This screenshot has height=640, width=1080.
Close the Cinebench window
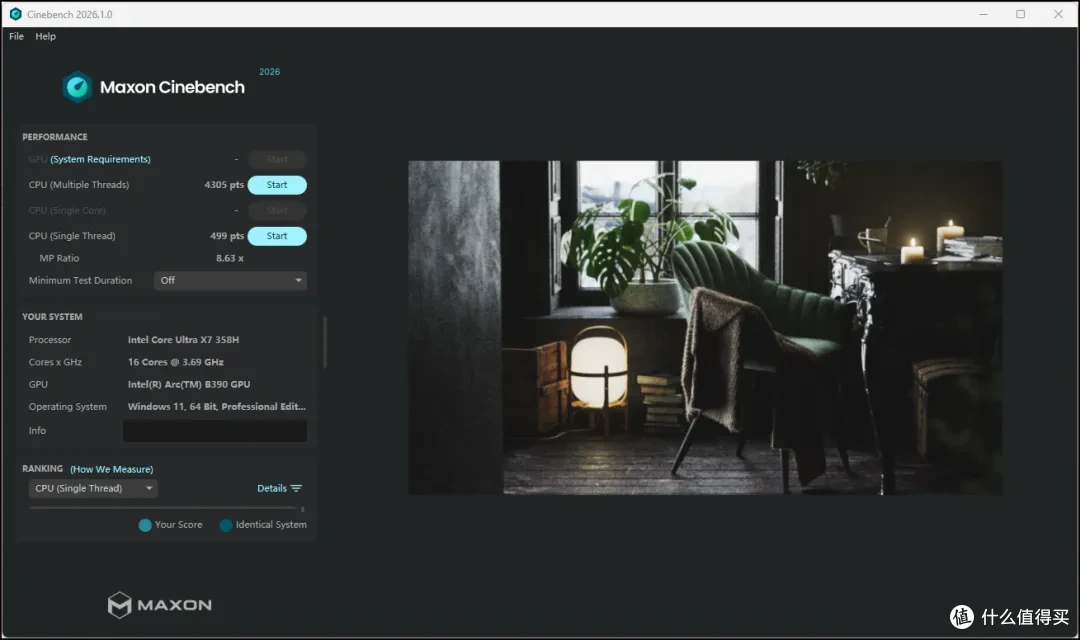click(1058, 14)
